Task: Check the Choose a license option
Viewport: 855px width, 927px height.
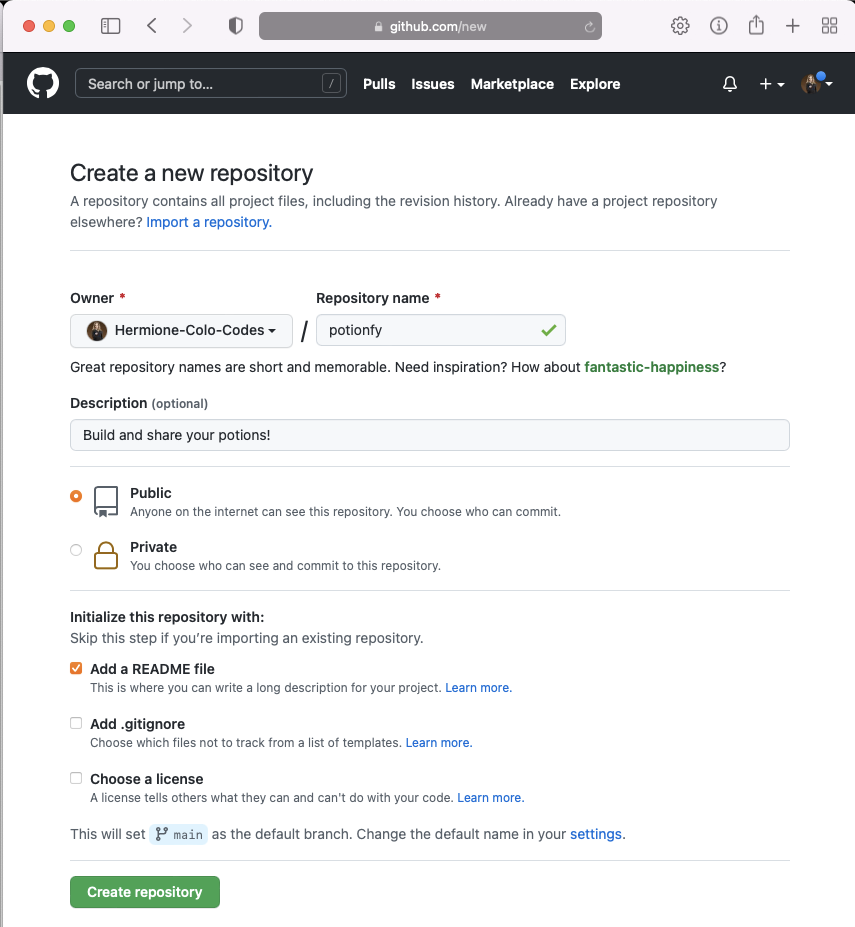Action: tap(76, 778)
